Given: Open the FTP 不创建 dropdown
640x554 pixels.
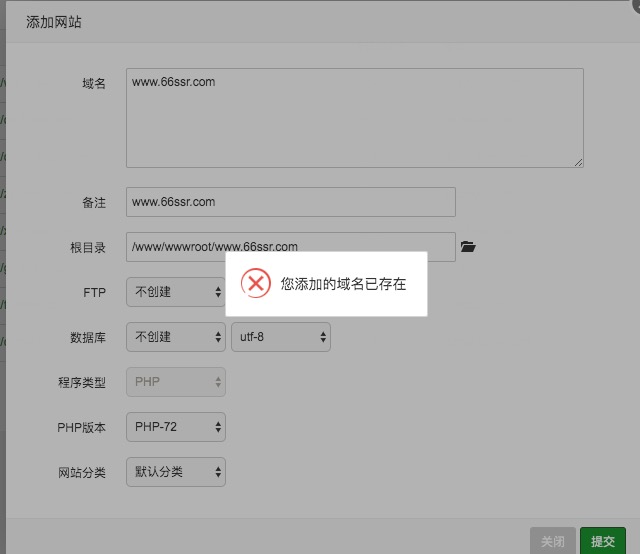Looking at the screenshot, I should pyautogui.click(x=176, y=292).
